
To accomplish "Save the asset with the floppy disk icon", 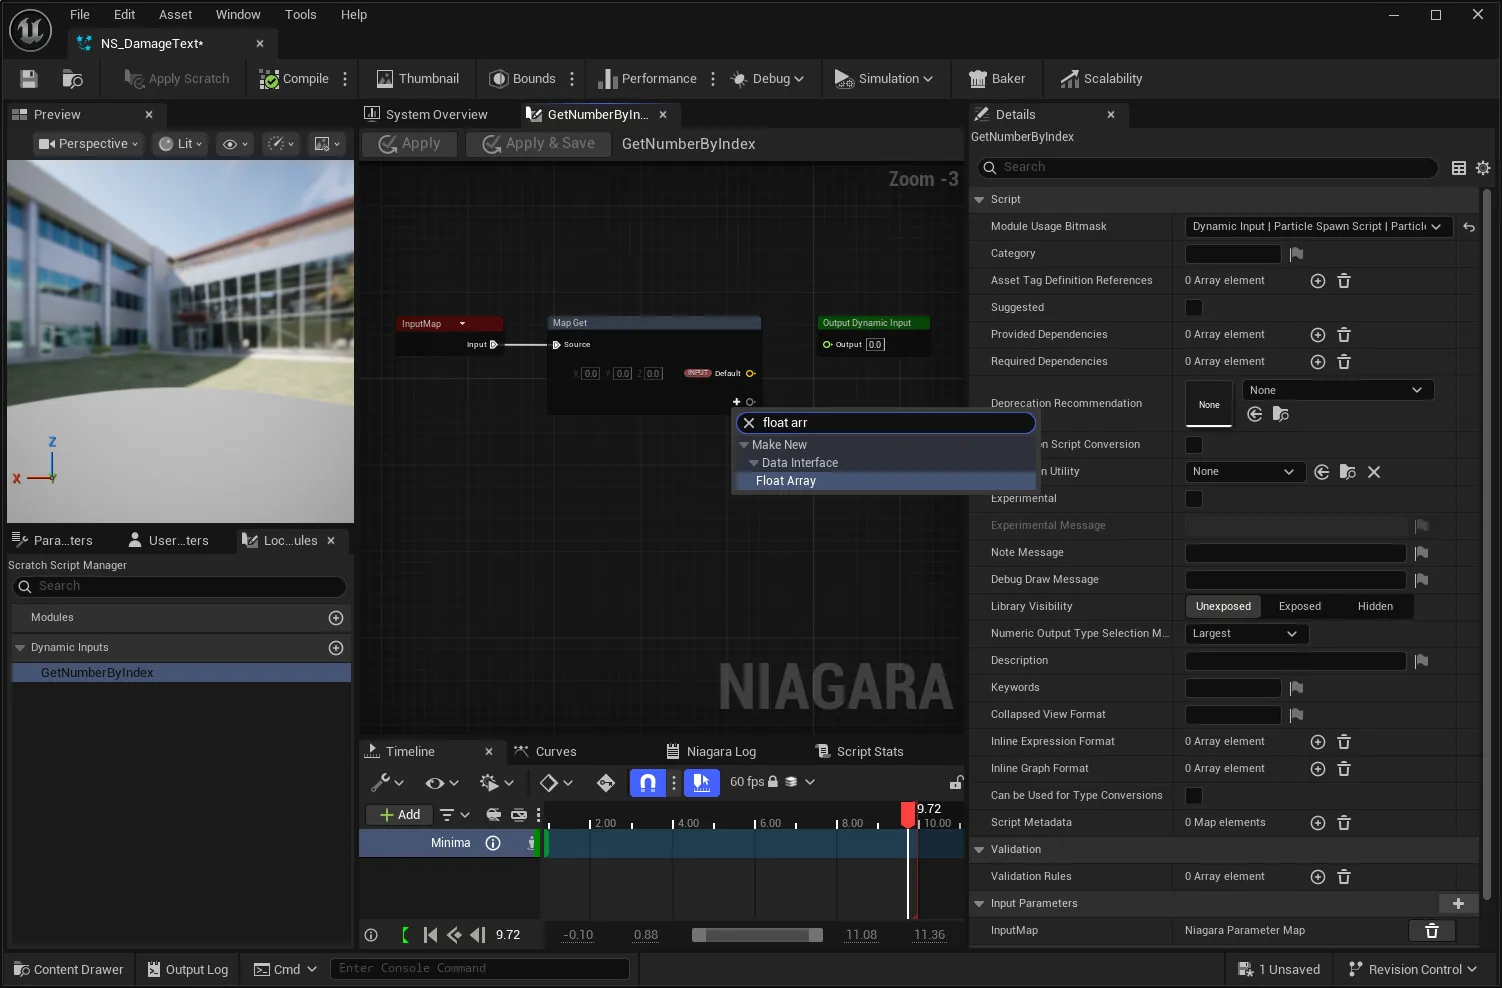I will click(29, 79).
